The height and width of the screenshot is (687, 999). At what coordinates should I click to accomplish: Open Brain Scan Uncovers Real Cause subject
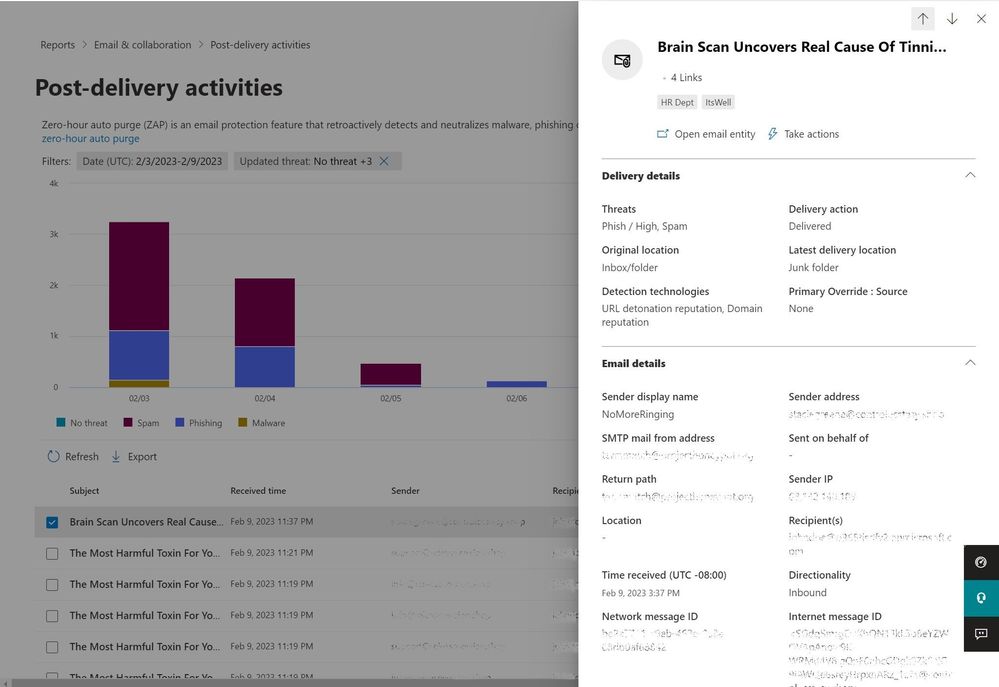pos(146,522)
